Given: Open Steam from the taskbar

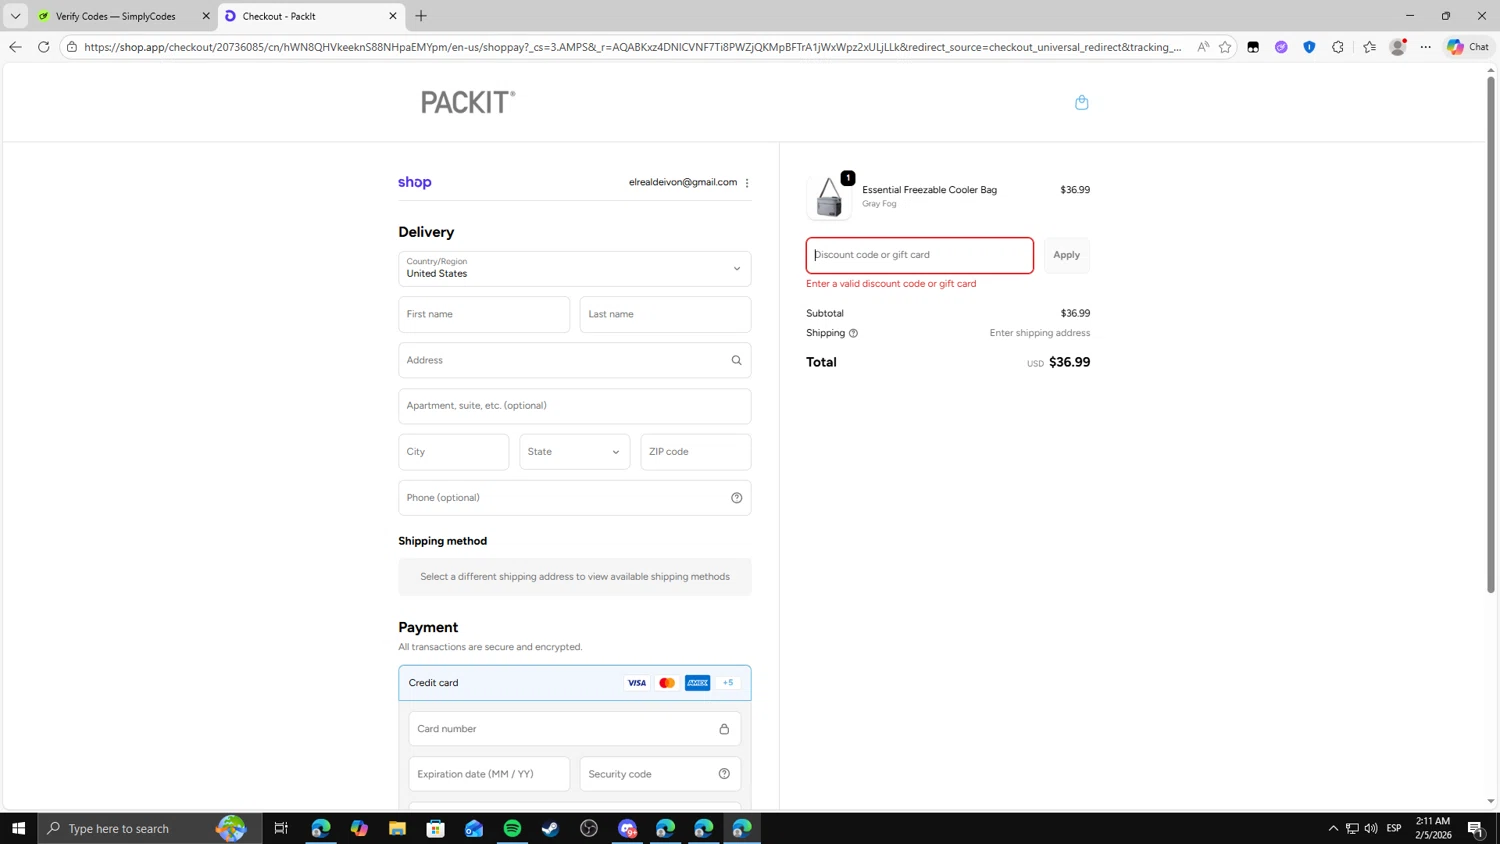Looking at the screenshot, I should coord(550,828).
